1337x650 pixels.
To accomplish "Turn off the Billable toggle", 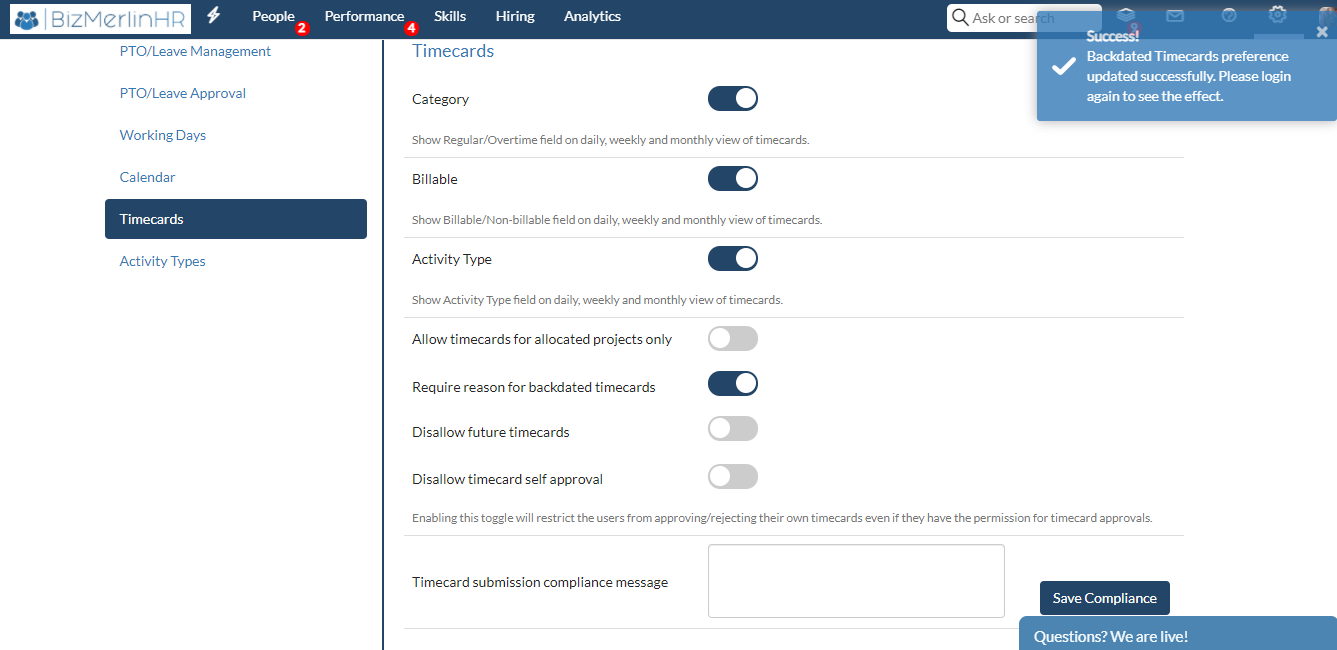I will click(733, 178).
